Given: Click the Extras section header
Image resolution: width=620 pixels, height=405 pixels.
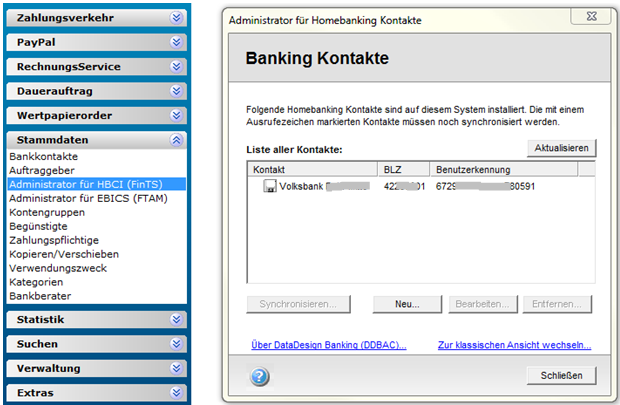Looking at the screenshot, I should click(96, 393).
